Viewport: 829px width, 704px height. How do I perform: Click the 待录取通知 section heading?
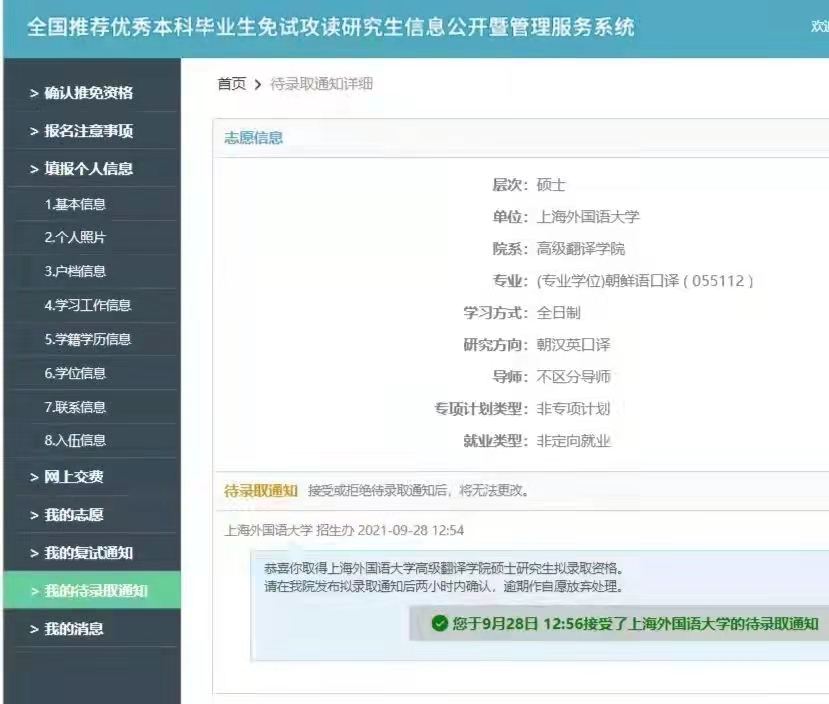pyautogui.click(x=260, y=490)
